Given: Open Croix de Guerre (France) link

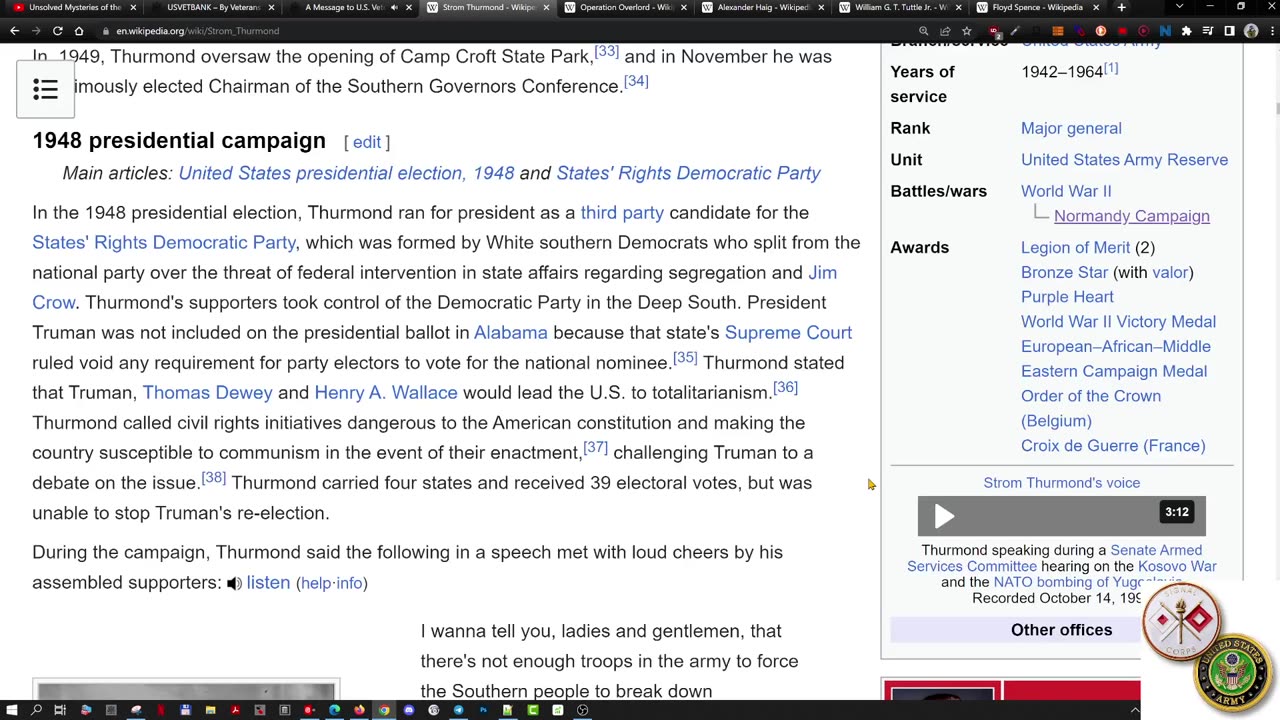Looking at the screenshot, I should coord(1113,446).
